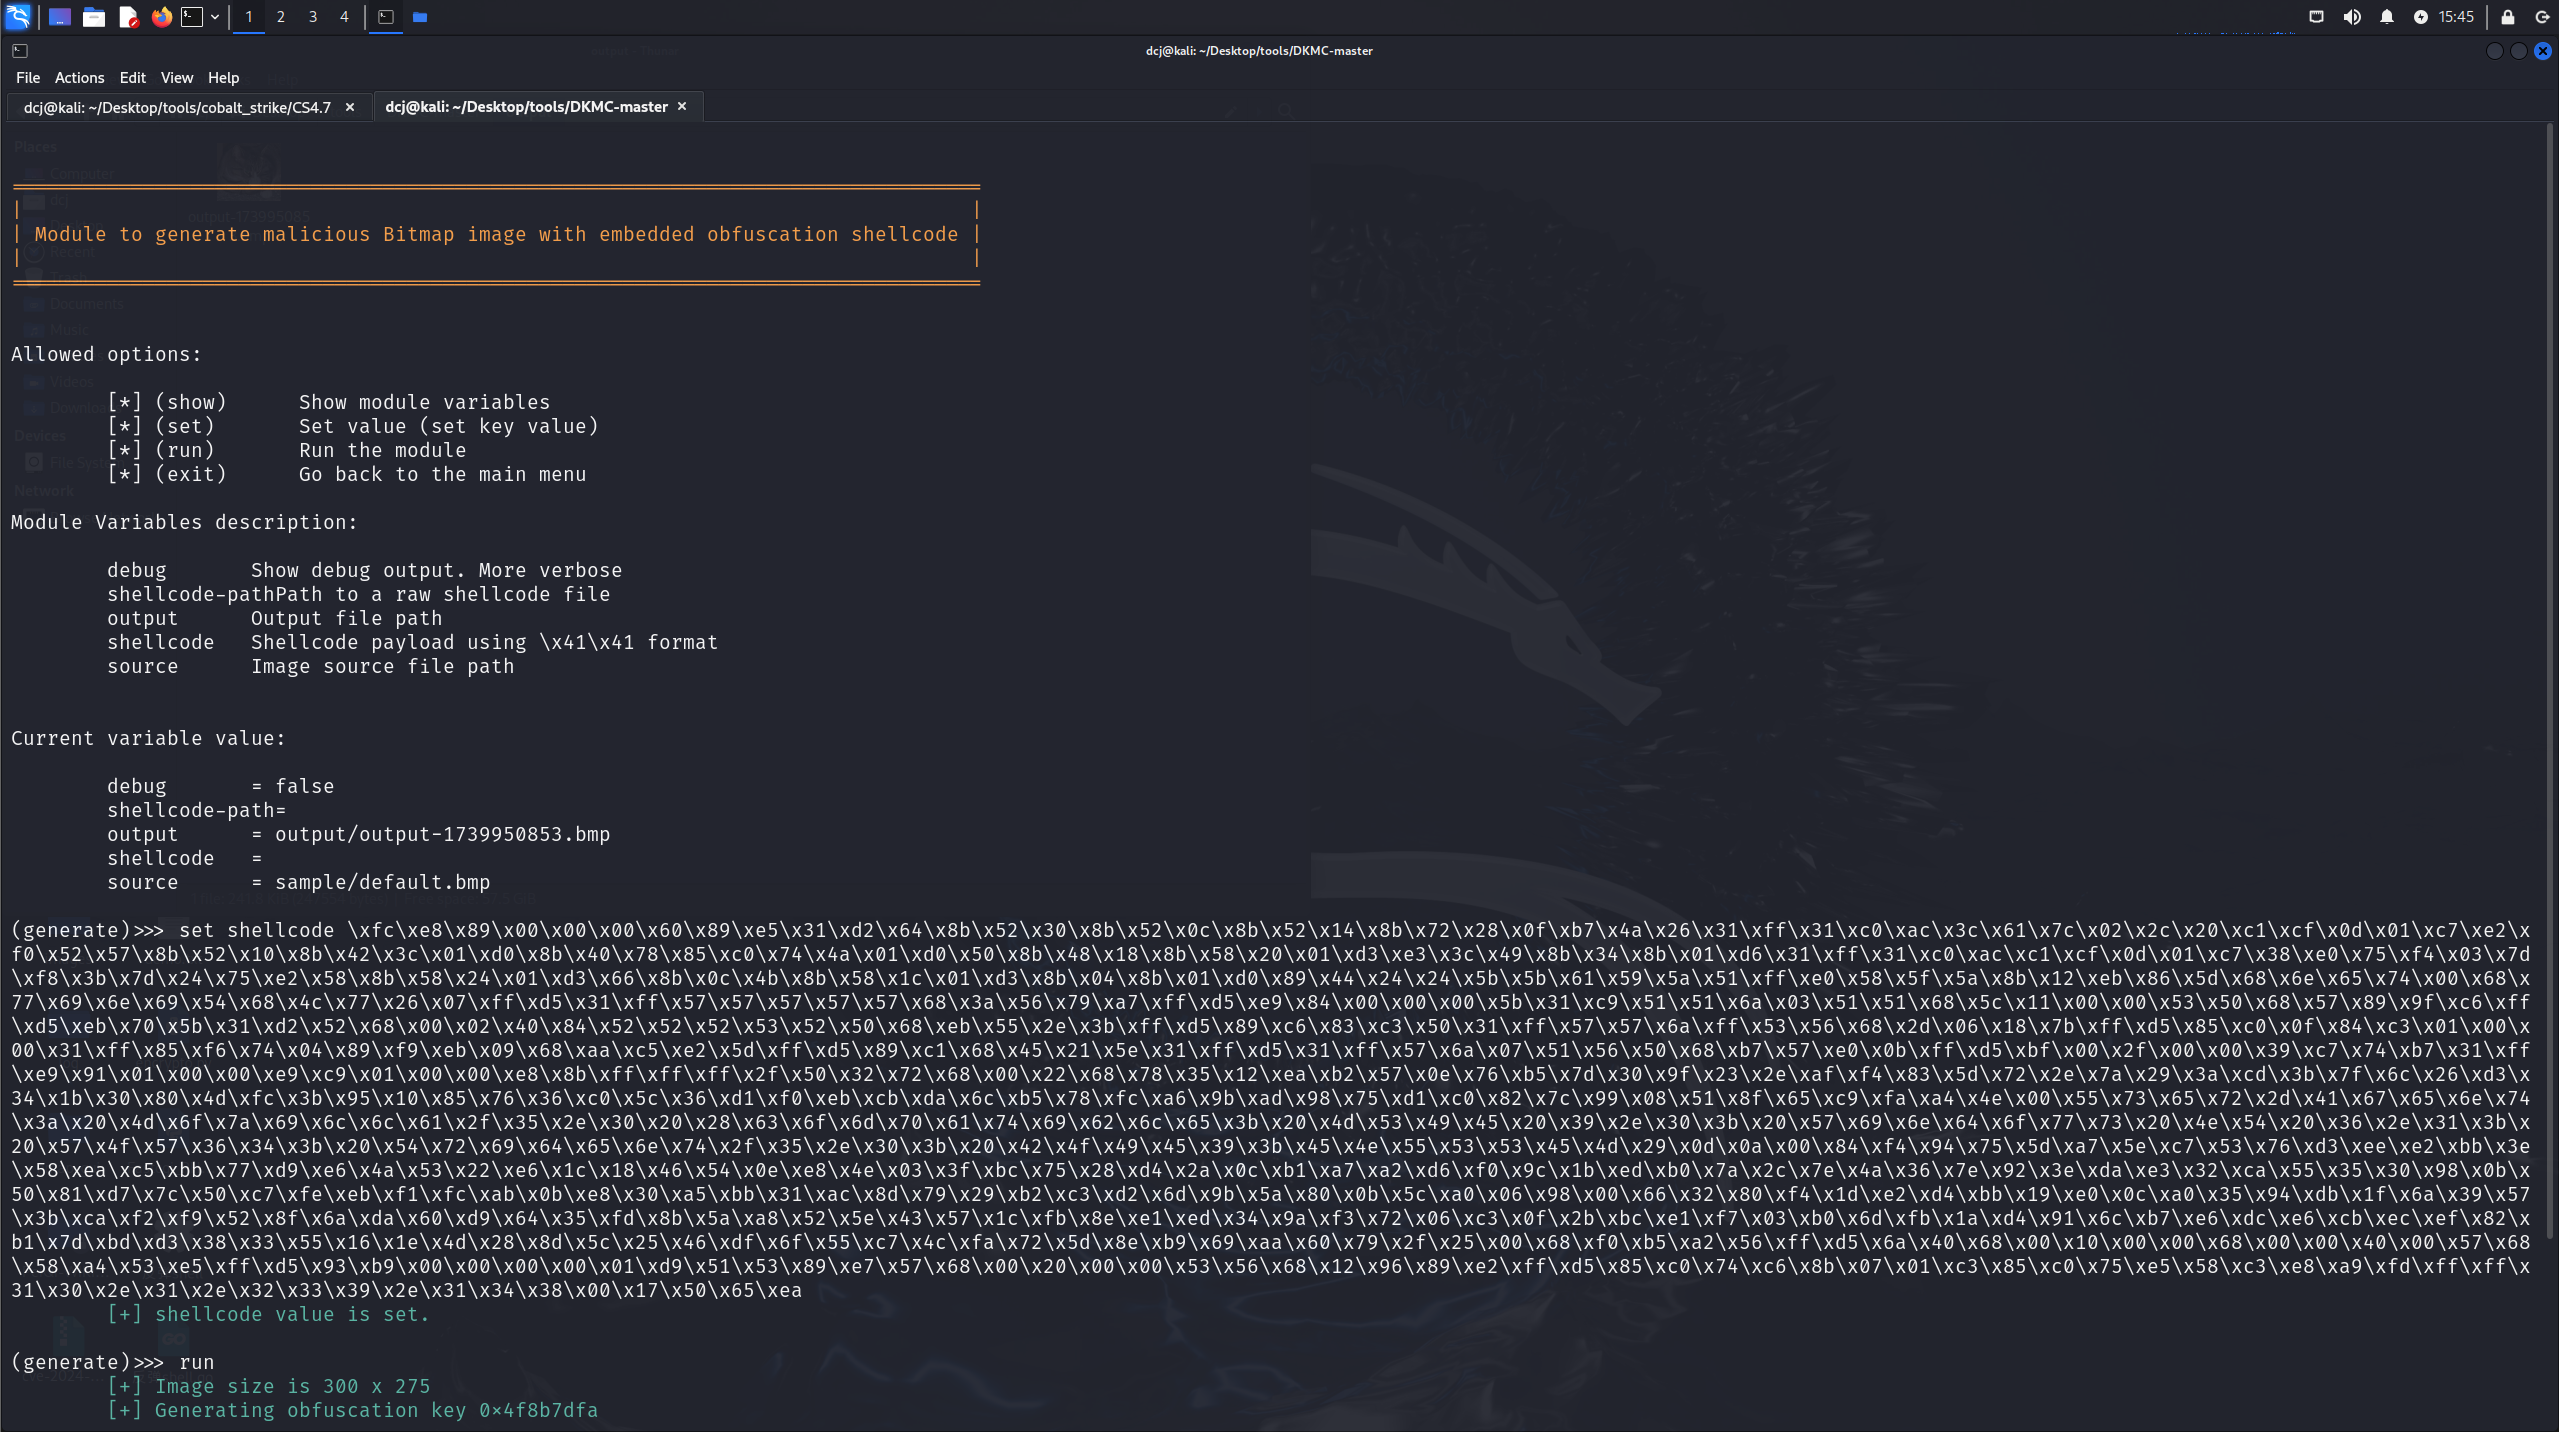The image size is (2559, 1432).
Task: Open the Actions menu
Action: (x=80, y=78)
